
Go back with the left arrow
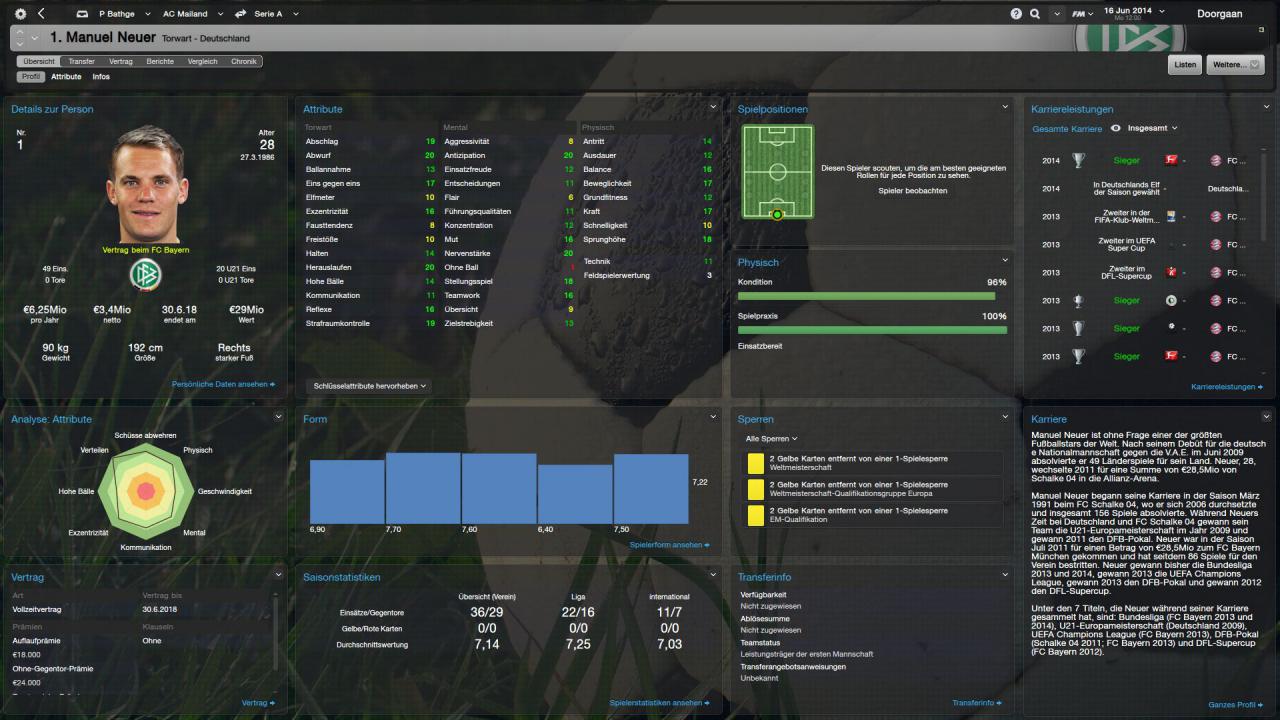tap(41, 14)
